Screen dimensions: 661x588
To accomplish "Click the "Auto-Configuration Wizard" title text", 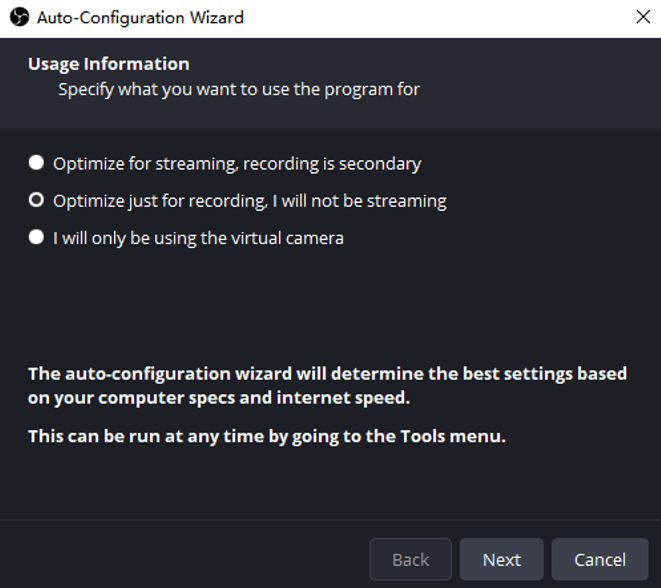I will (140, 17).
